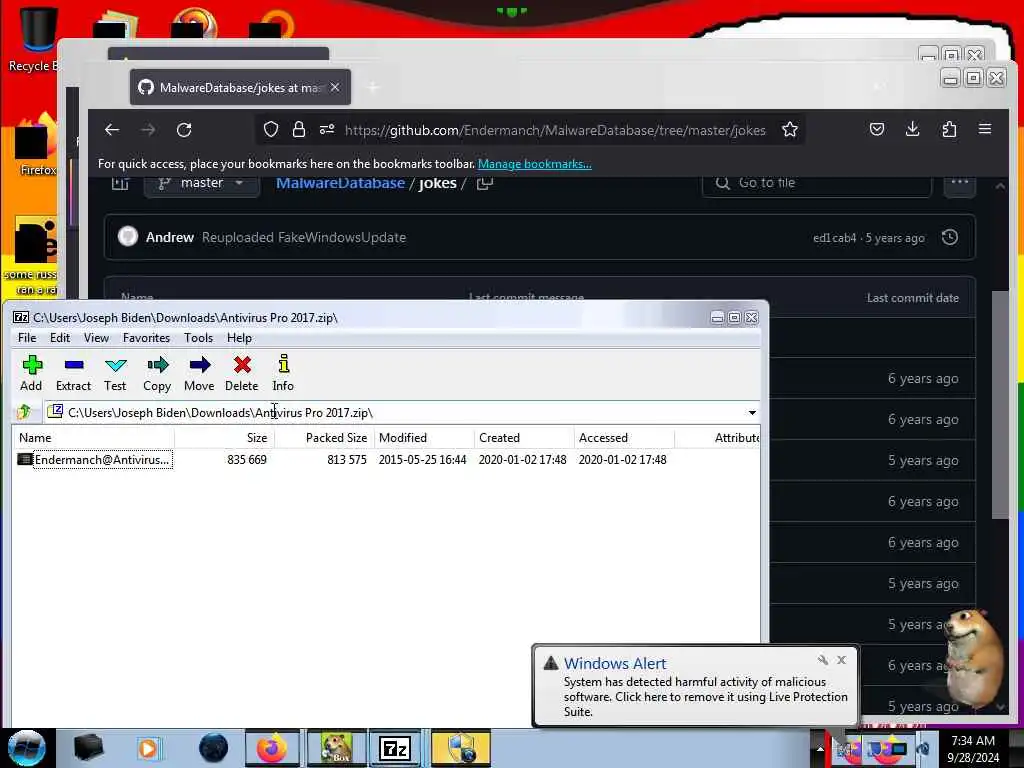Open the Pocket save icon in Firefox
Image resolution: width=1024 pixels, height=768 pixels.
point(877,129)
